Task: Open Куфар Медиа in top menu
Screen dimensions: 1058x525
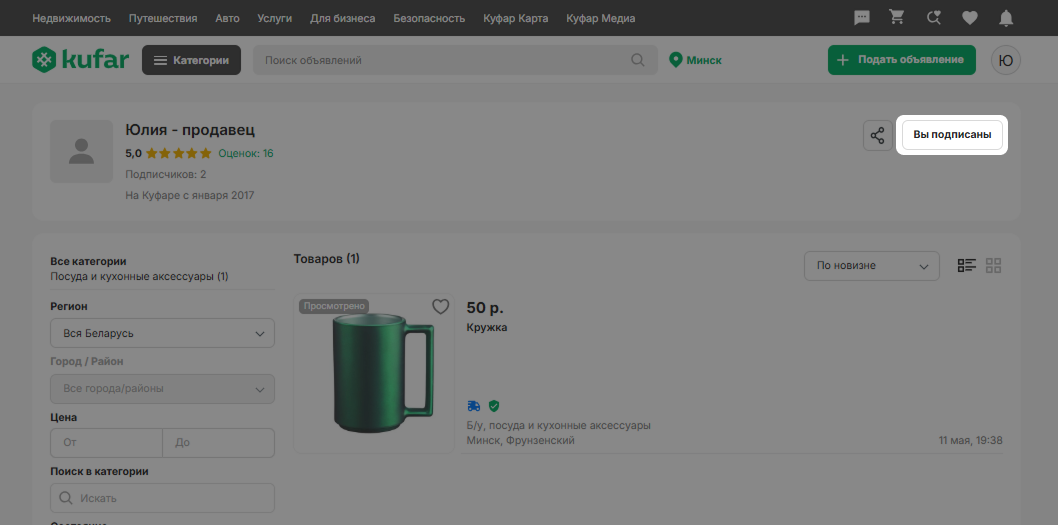Action: pos(601,18)
